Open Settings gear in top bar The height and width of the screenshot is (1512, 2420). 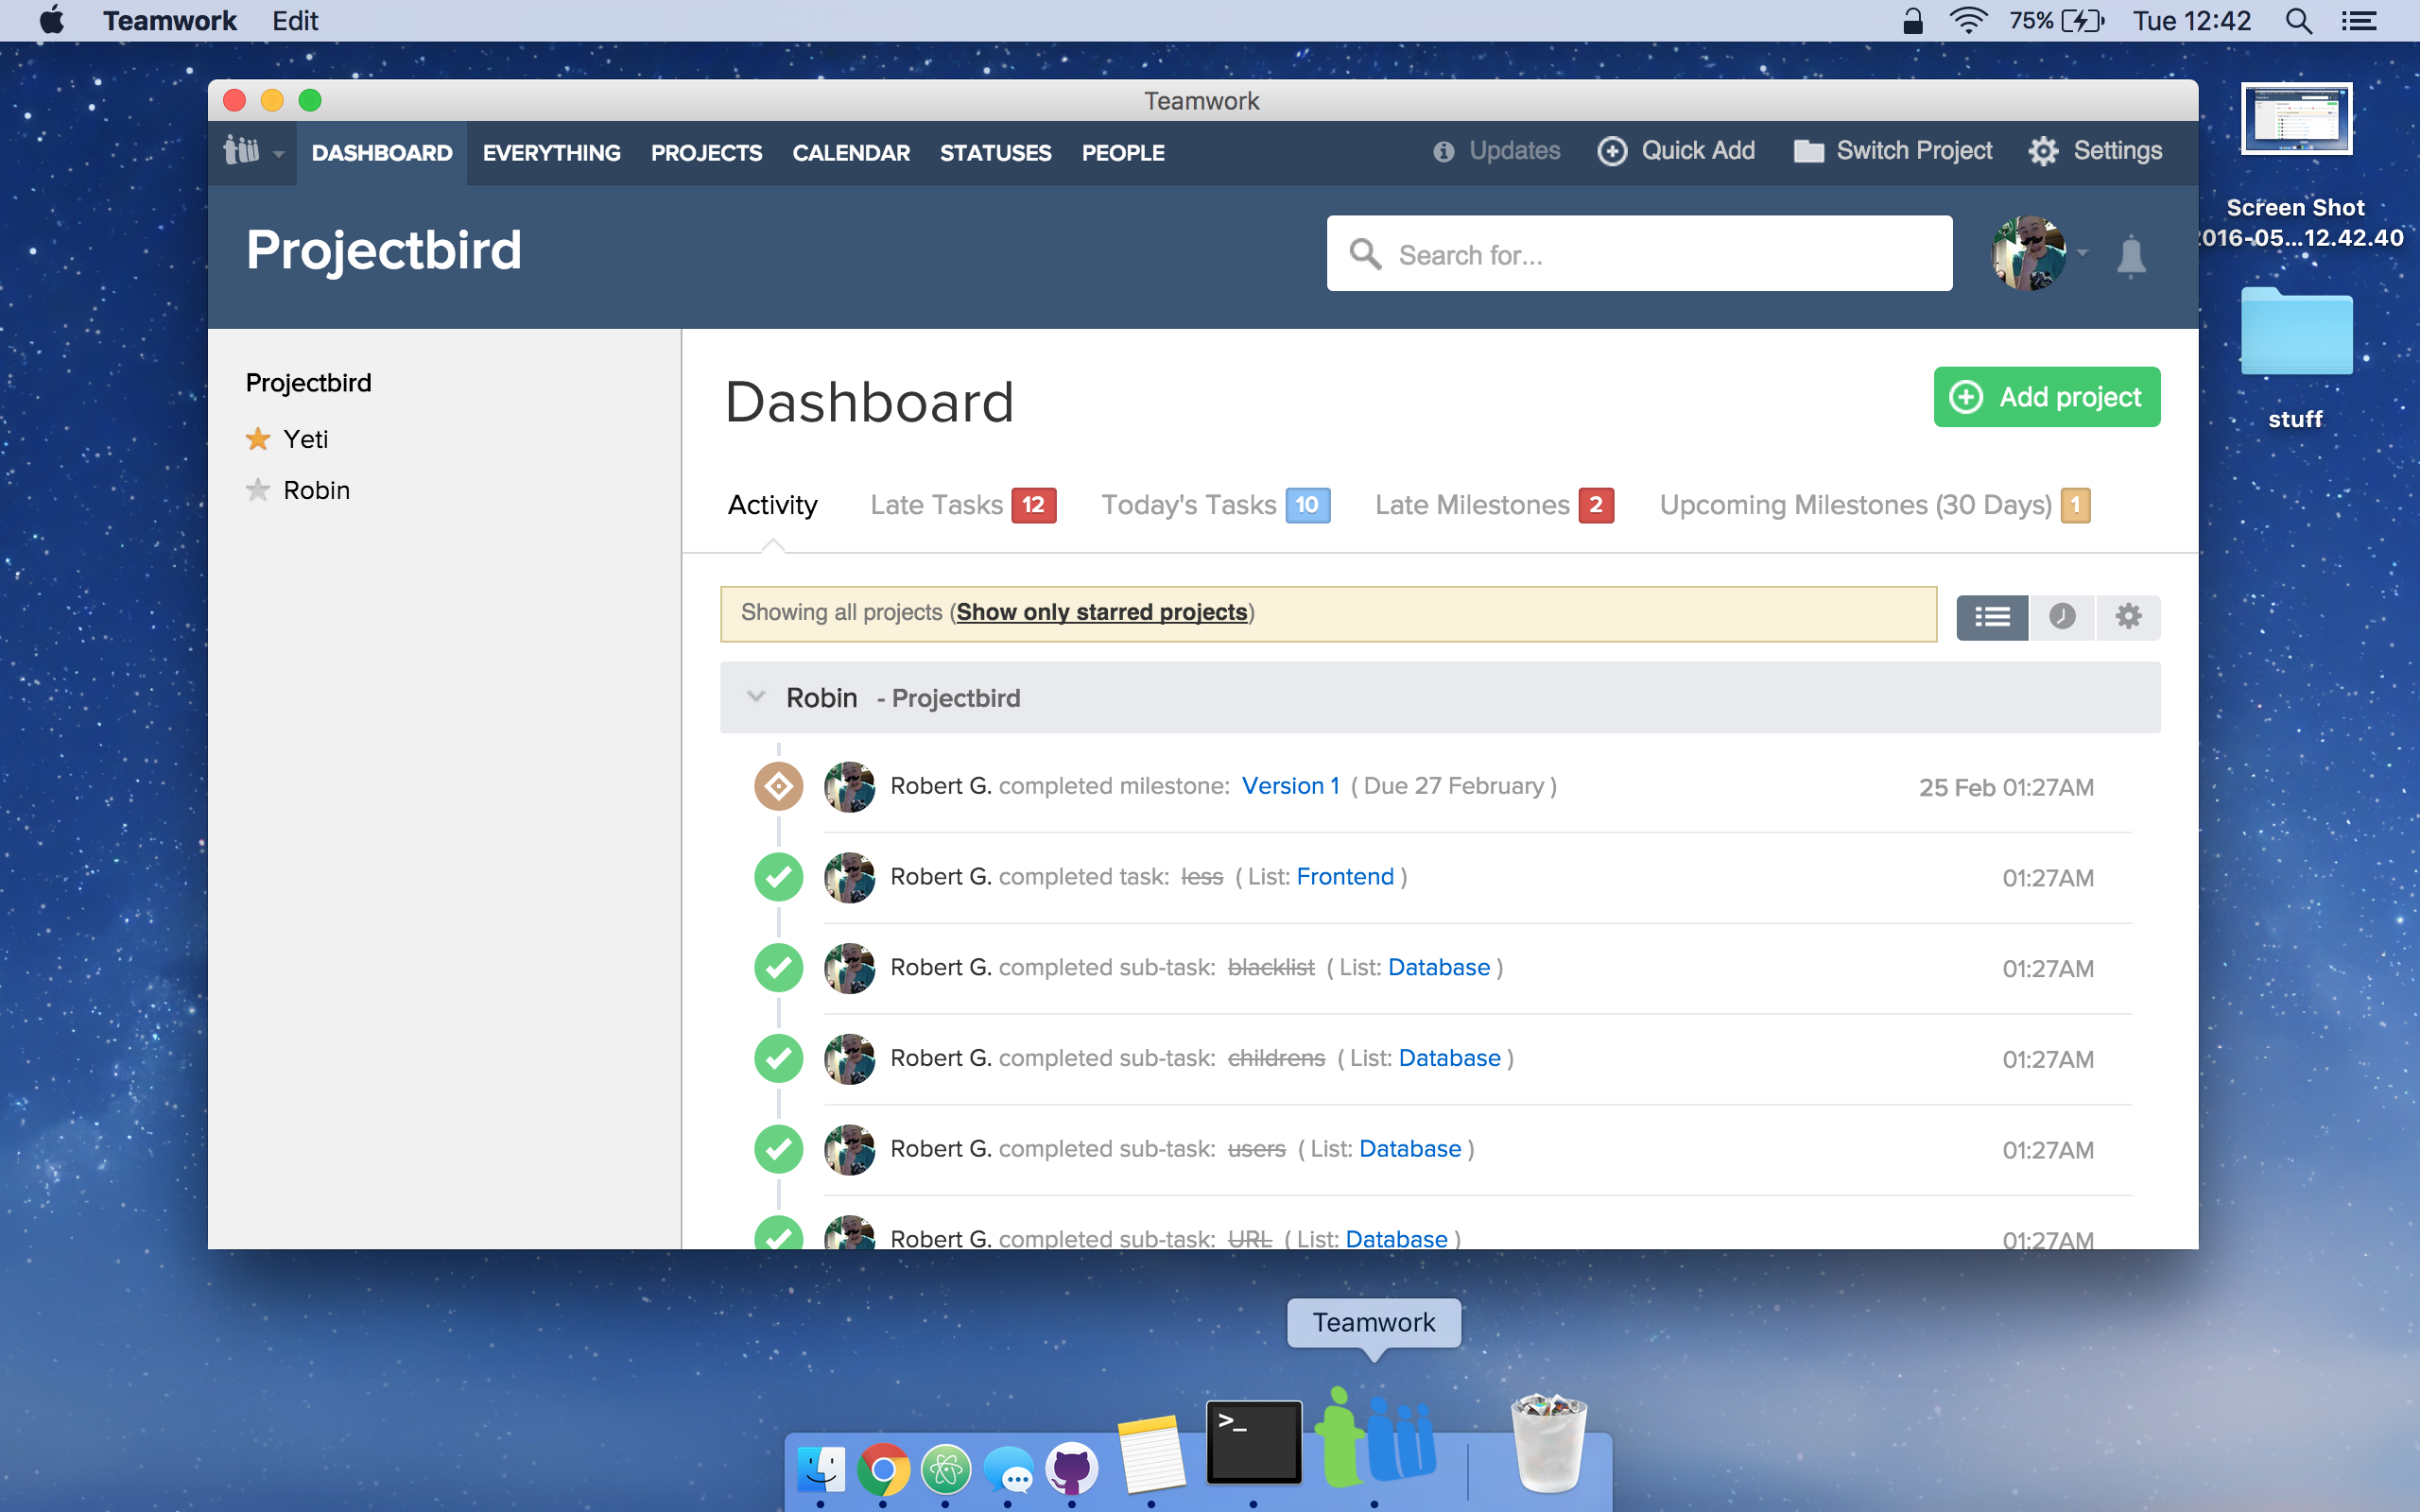(2043, 151)
